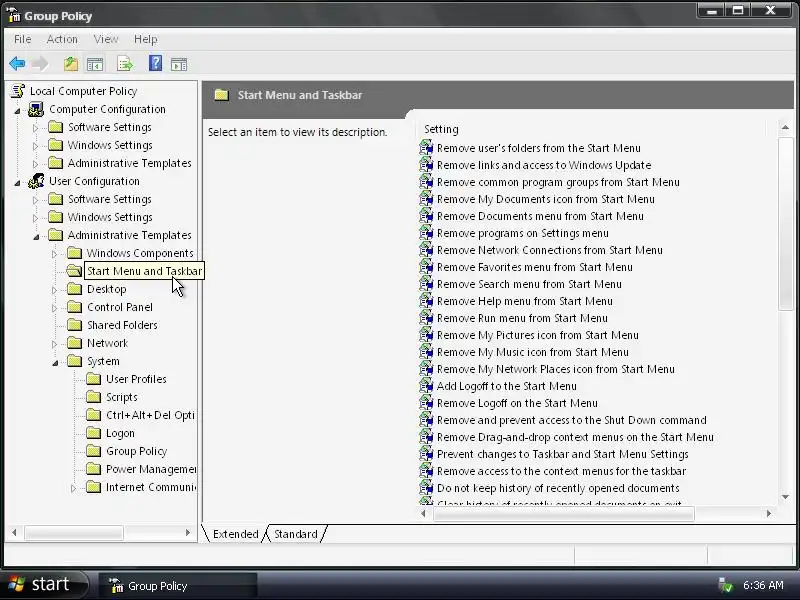Expand the Network node

[x=54, y=344]
